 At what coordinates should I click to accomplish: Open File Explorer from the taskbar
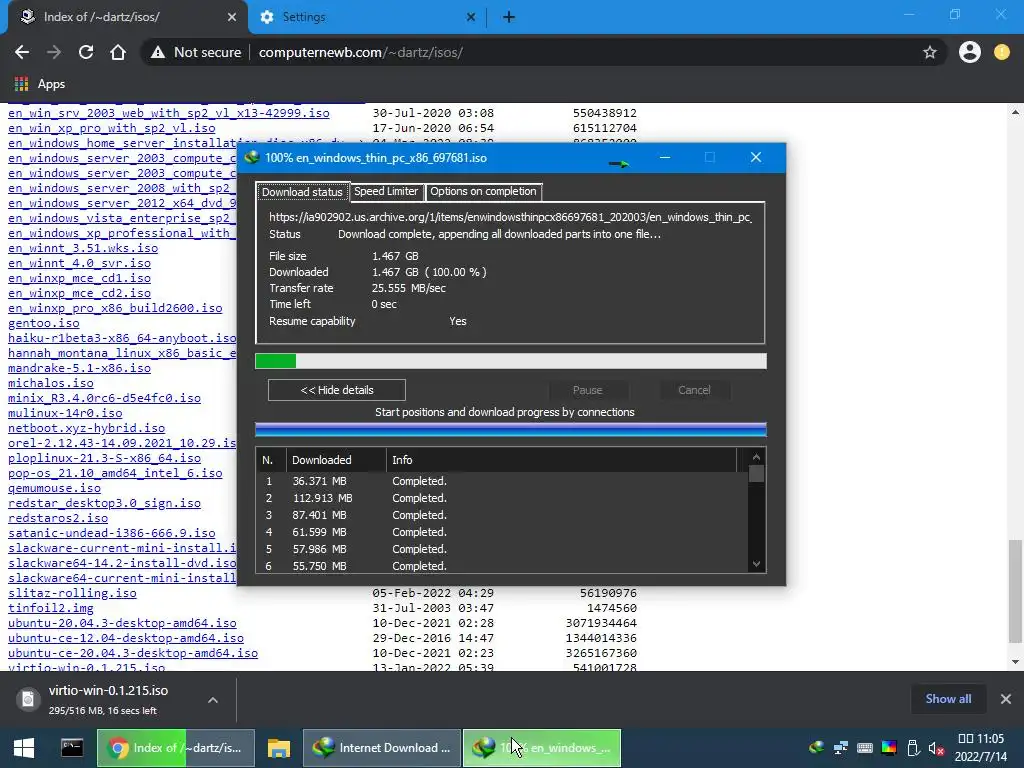[279, 748]
